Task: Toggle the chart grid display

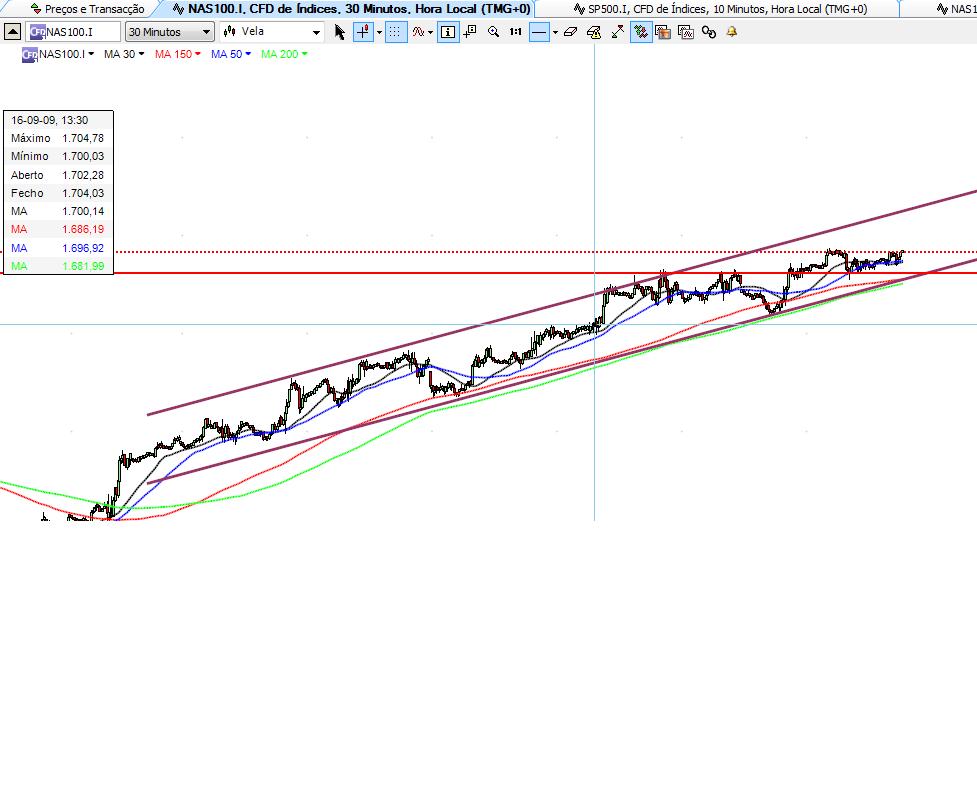Action: pos(395,32)
